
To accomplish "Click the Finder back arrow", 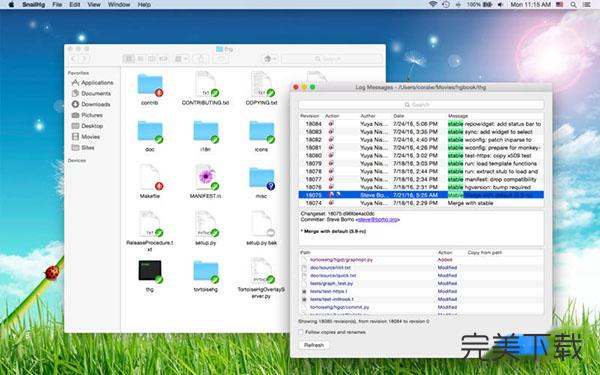I will [x=73, y=59].
